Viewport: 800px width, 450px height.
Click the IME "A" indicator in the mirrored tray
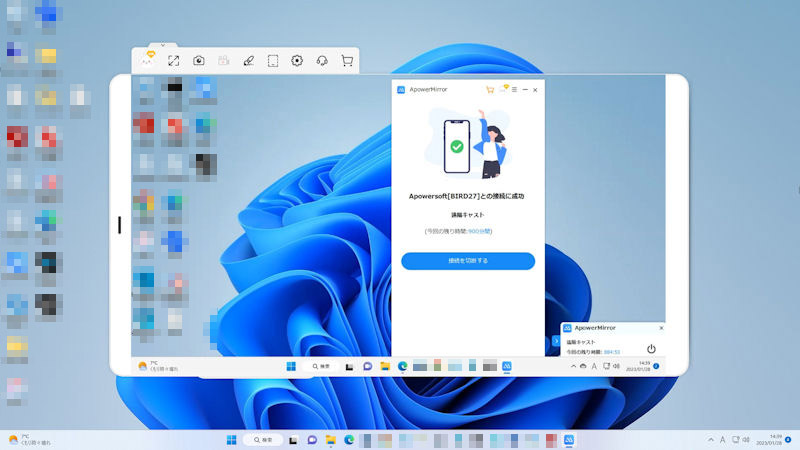pyautogui.click(x=594, y=366)
